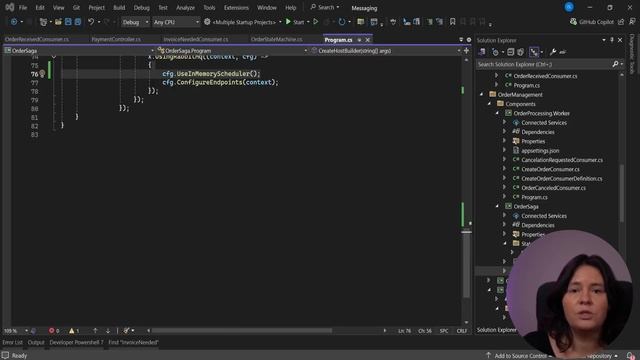The image size is (640, 360).
Task: Go to previous issue up arrow
Action: click(x=95, y=331)
